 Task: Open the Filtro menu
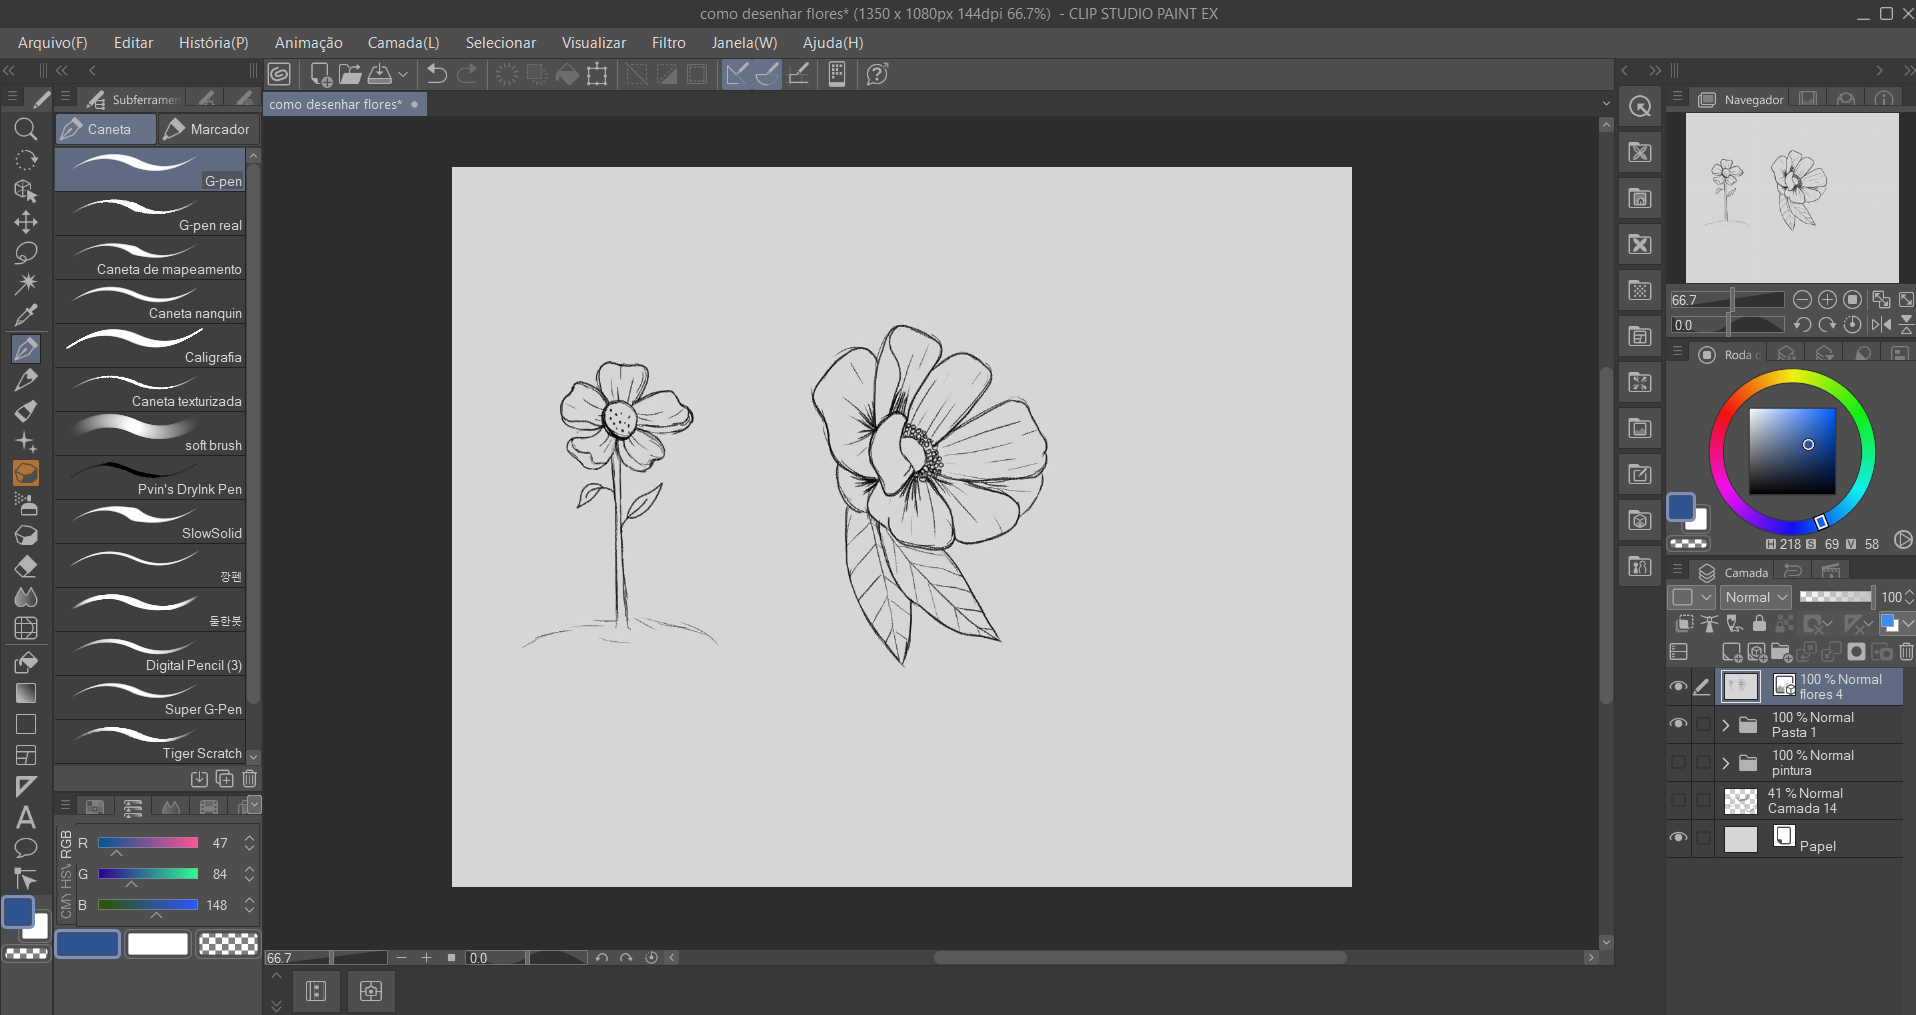[668, 43]
